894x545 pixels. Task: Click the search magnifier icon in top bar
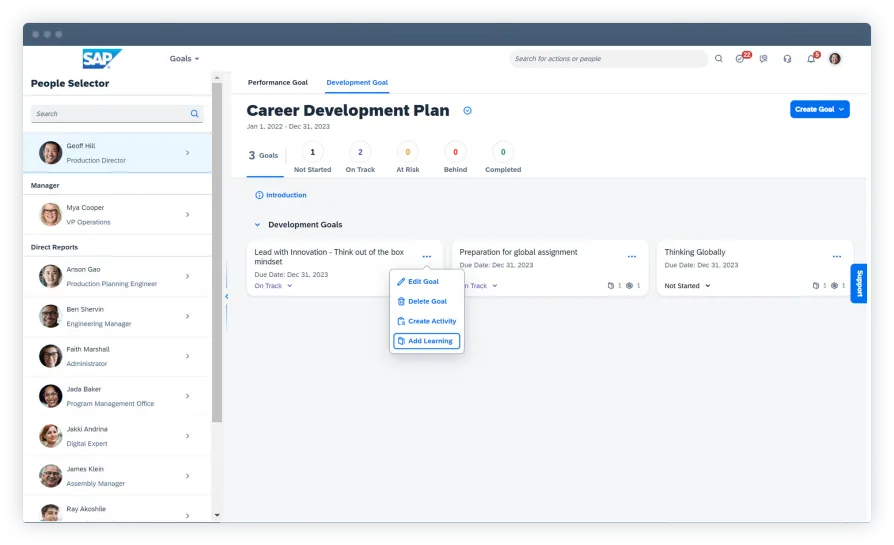(718, 59)
